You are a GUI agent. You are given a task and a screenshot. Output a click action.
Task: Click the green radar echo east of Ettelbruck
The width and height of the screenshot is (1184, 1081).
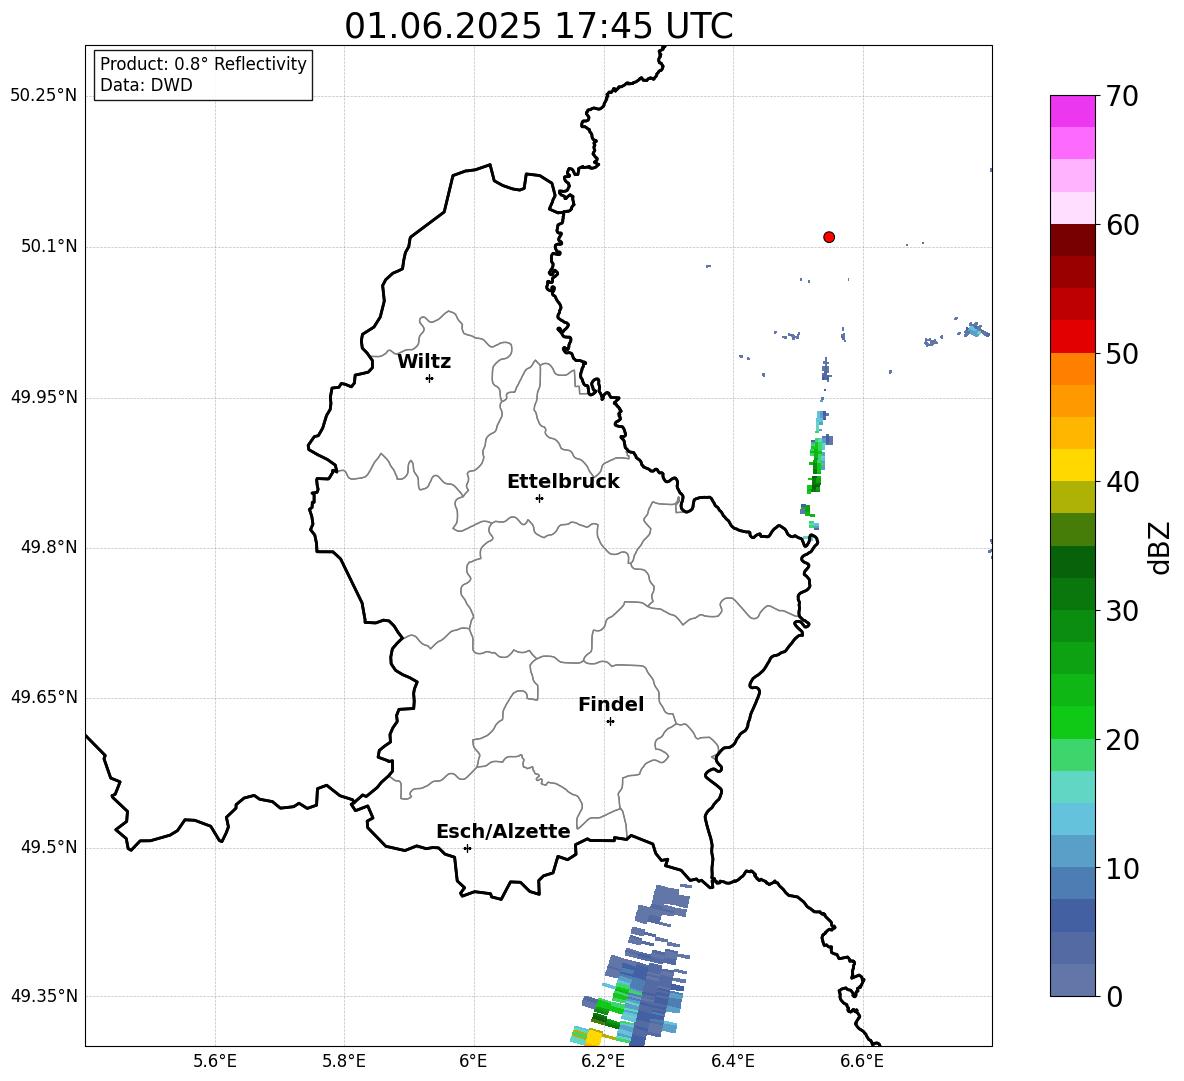coord(816,465)
